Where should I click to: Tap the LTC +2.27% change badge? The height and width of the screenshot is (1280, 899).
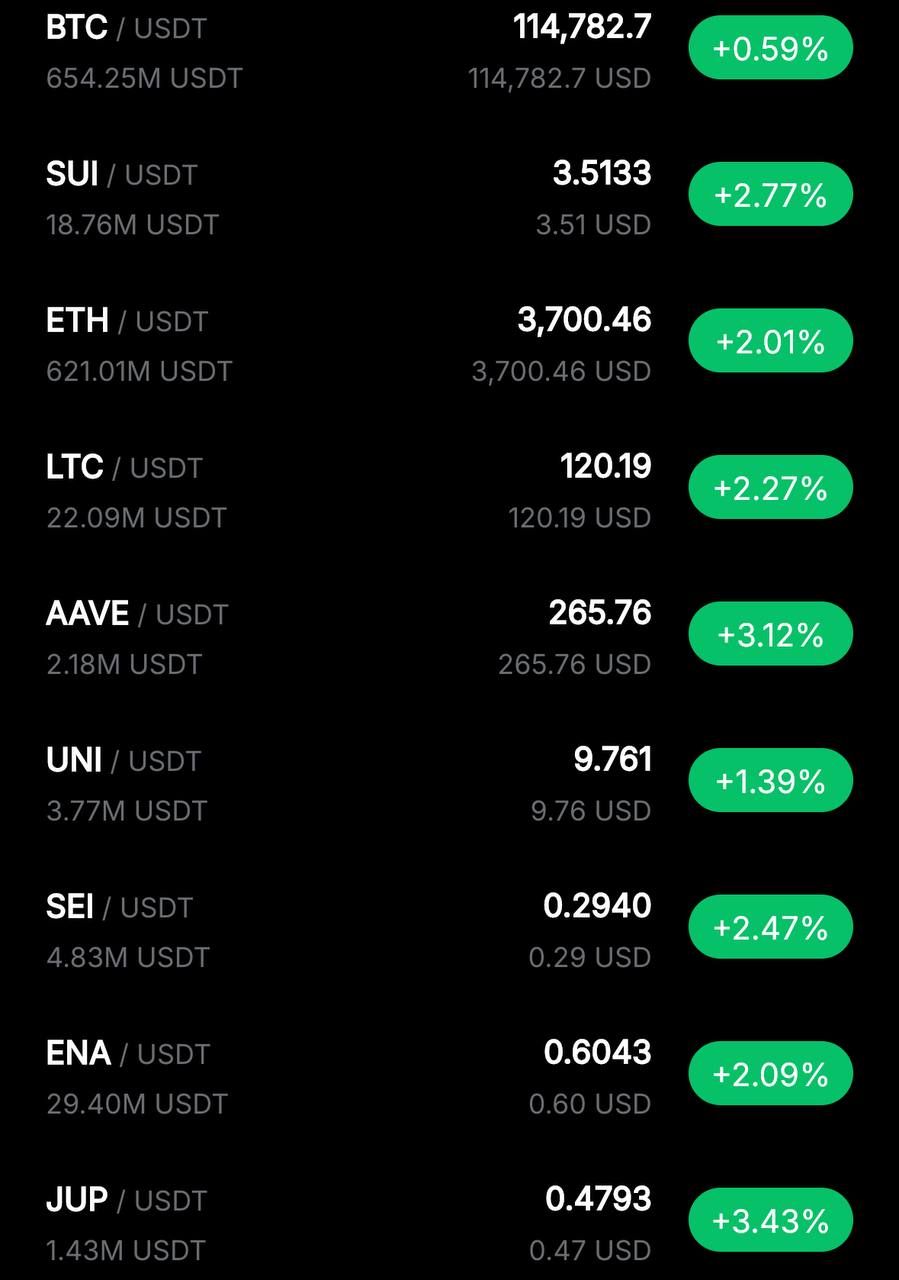coord(770,488)
